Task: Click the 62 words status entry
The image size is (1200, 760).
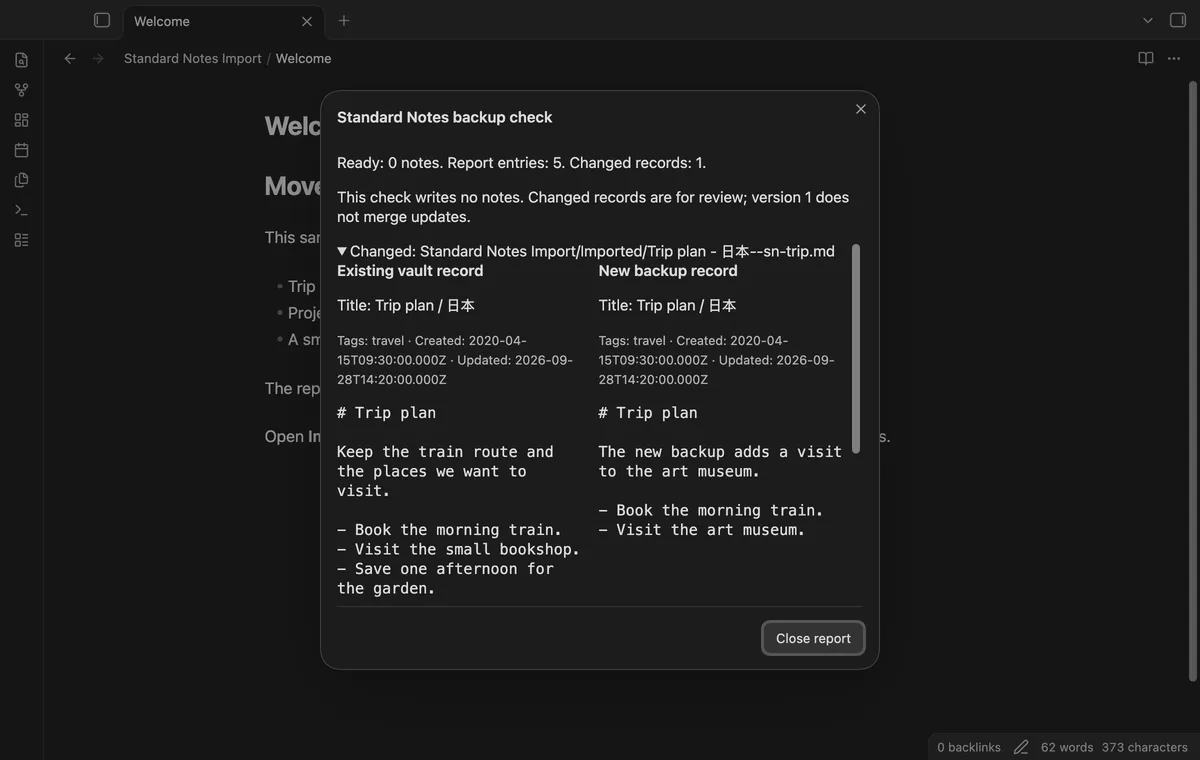Action: tap(1066, 747)
